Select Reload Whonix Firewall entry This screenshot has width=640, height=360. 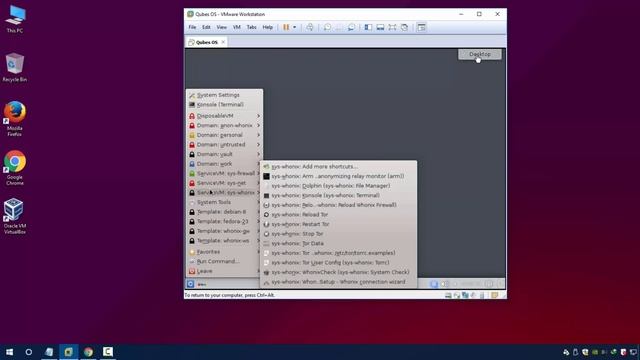pyautogui.click(x=338, y=205)
